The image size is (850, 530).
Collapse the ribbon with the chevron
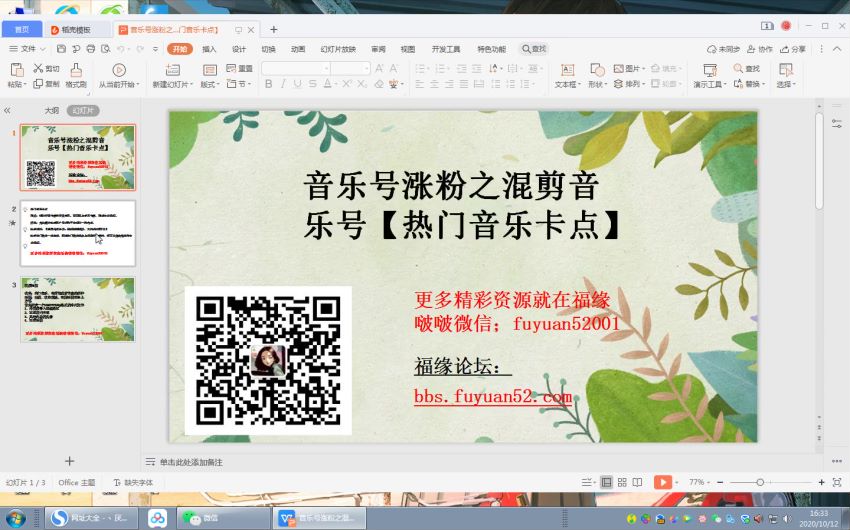click(x=837, y=49)
